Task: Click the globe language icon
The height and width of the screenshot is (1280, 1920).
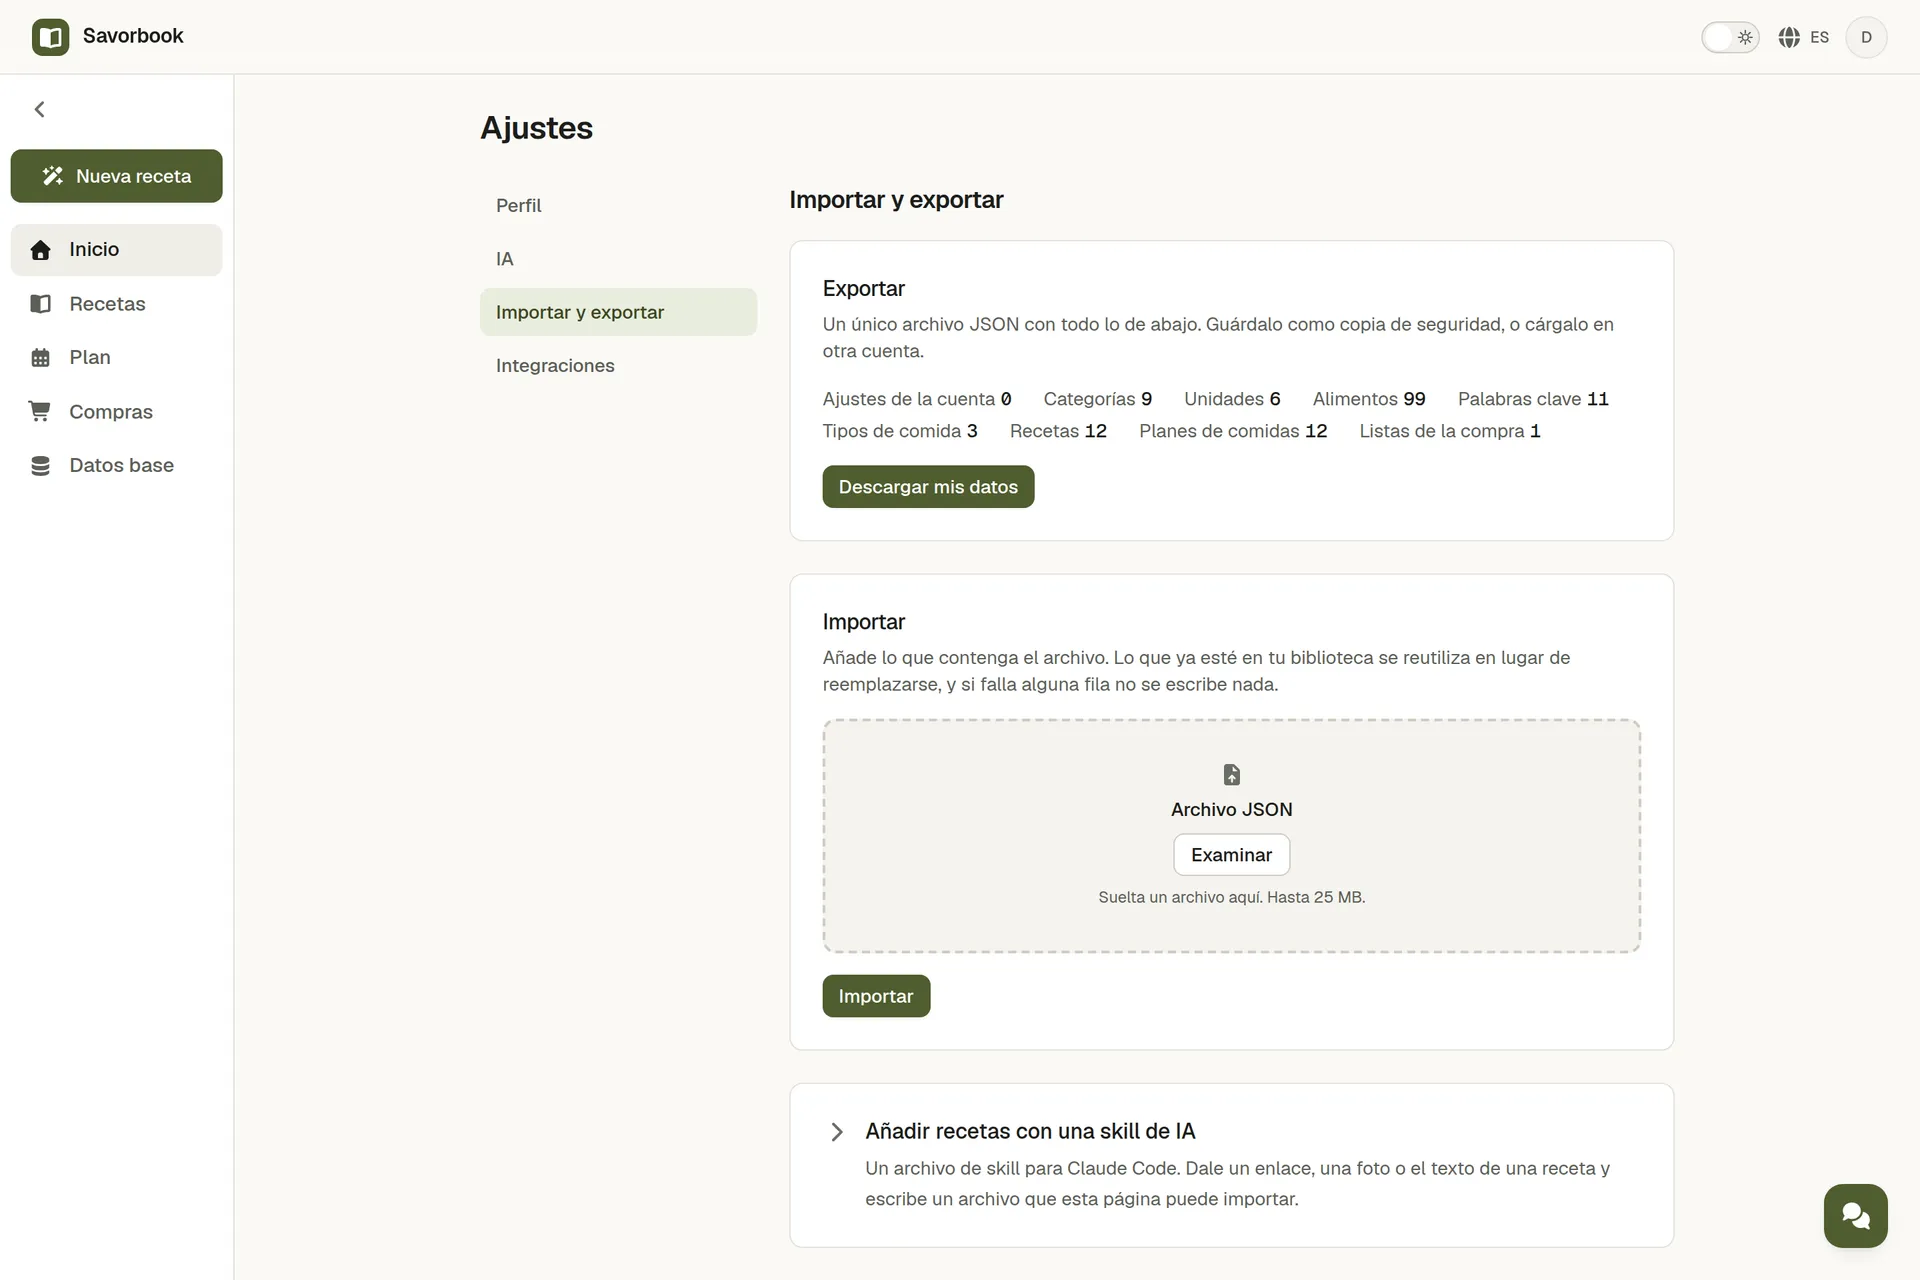Action: 1789,37
